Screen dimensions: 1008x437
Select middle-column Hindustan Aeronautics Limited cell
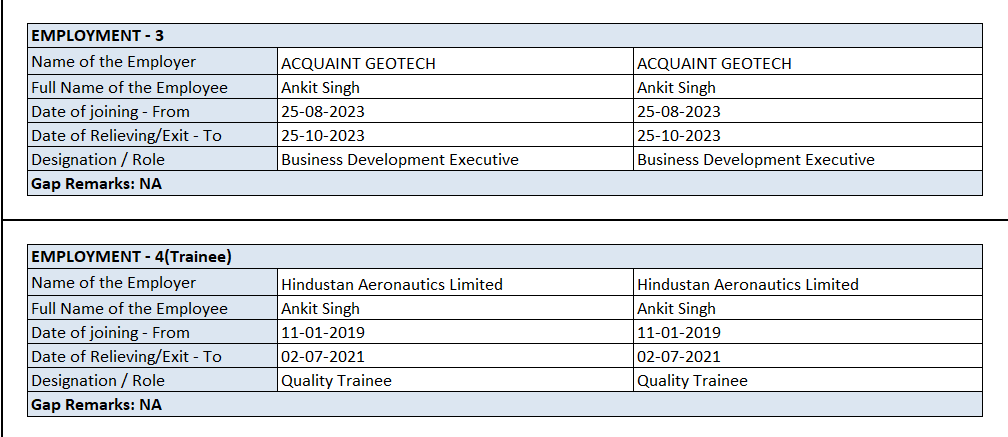(x=392, y=284)
